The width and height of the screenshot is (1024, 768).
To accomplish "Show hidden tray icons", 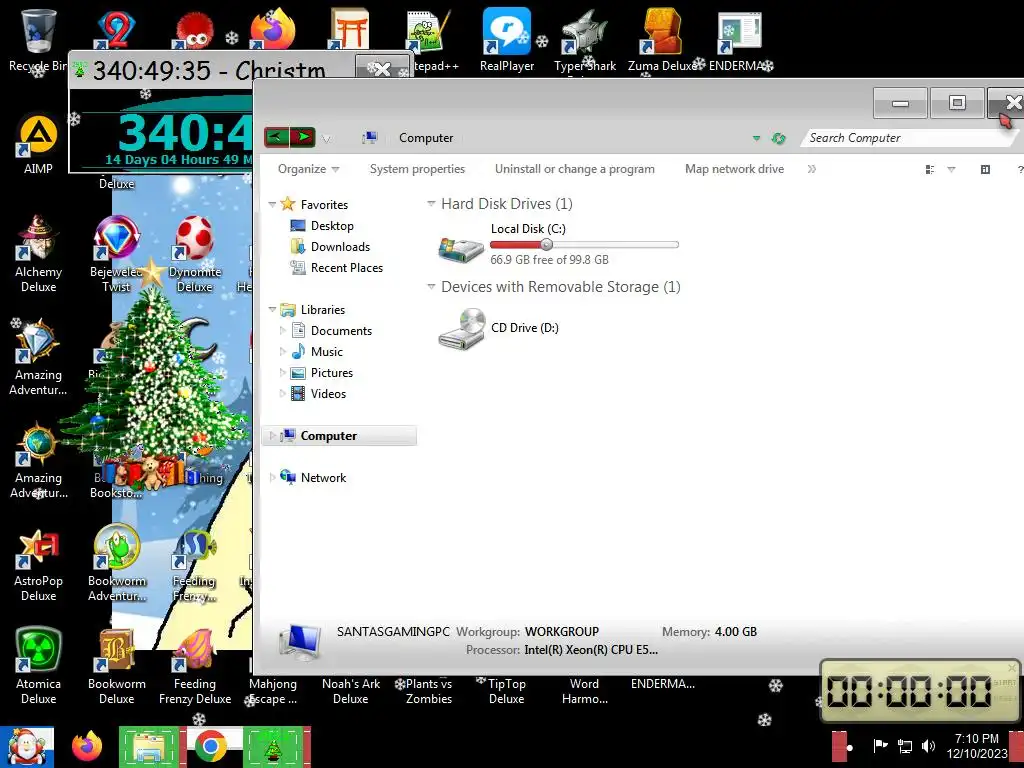I will point(848,747).
